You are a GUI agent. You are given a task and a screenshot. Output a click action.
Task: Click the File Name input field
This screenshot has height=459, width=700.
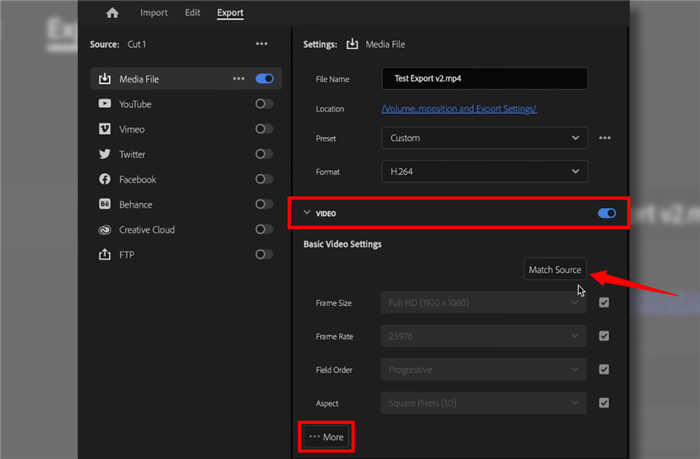[x=484, y=79]
